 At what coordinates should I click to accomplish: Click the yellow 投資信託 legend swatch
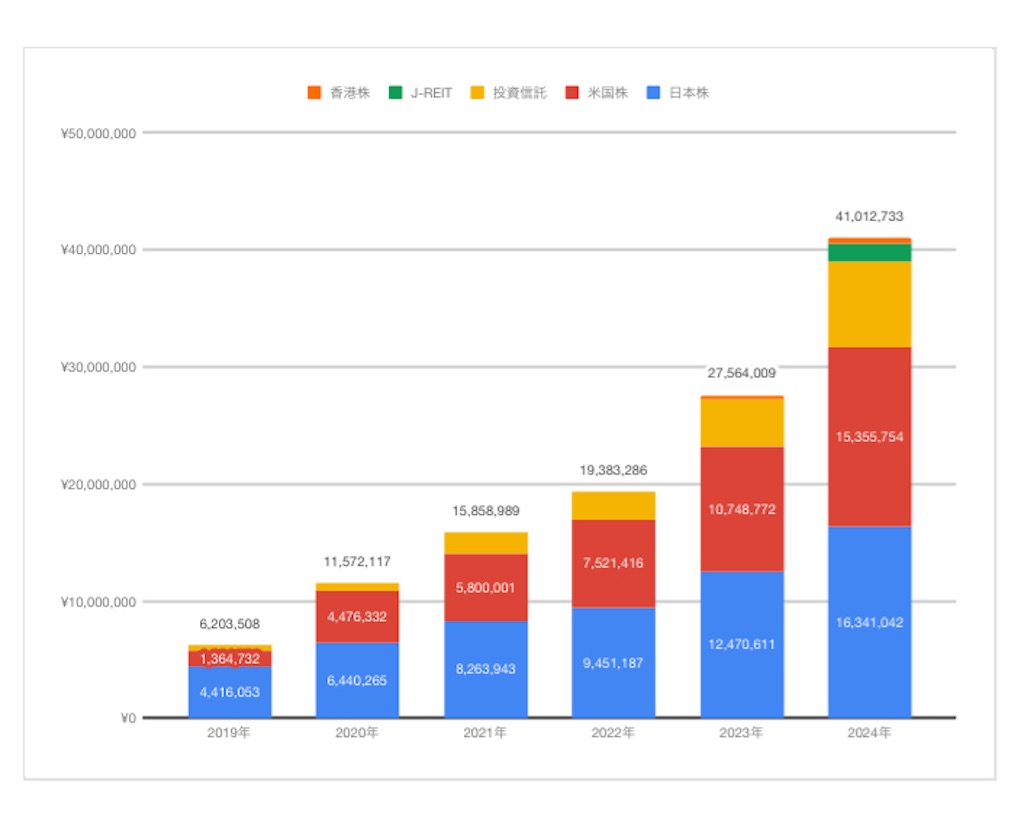pyautogui.click(x=477, y=93)
